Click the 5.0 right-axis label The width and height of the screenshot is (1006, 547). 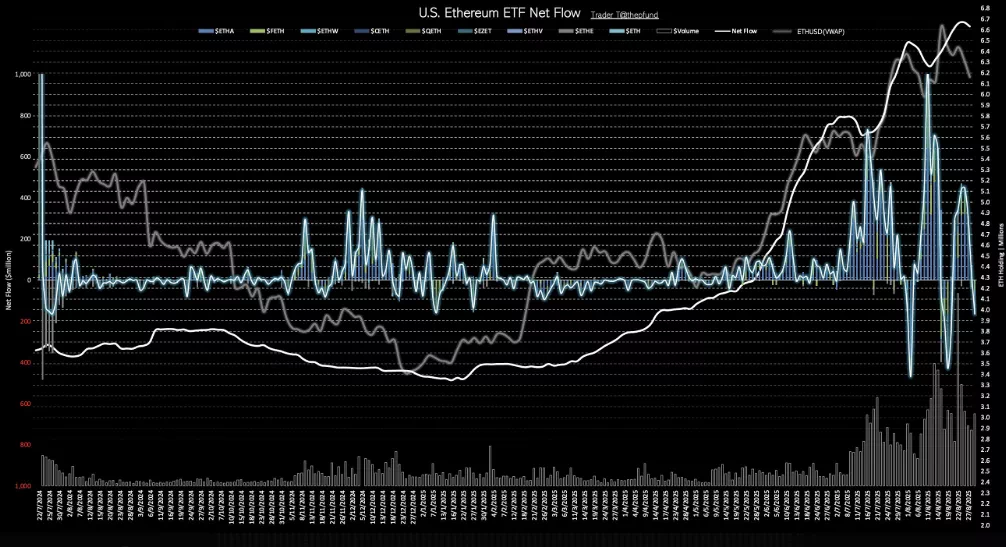point(984,202)
